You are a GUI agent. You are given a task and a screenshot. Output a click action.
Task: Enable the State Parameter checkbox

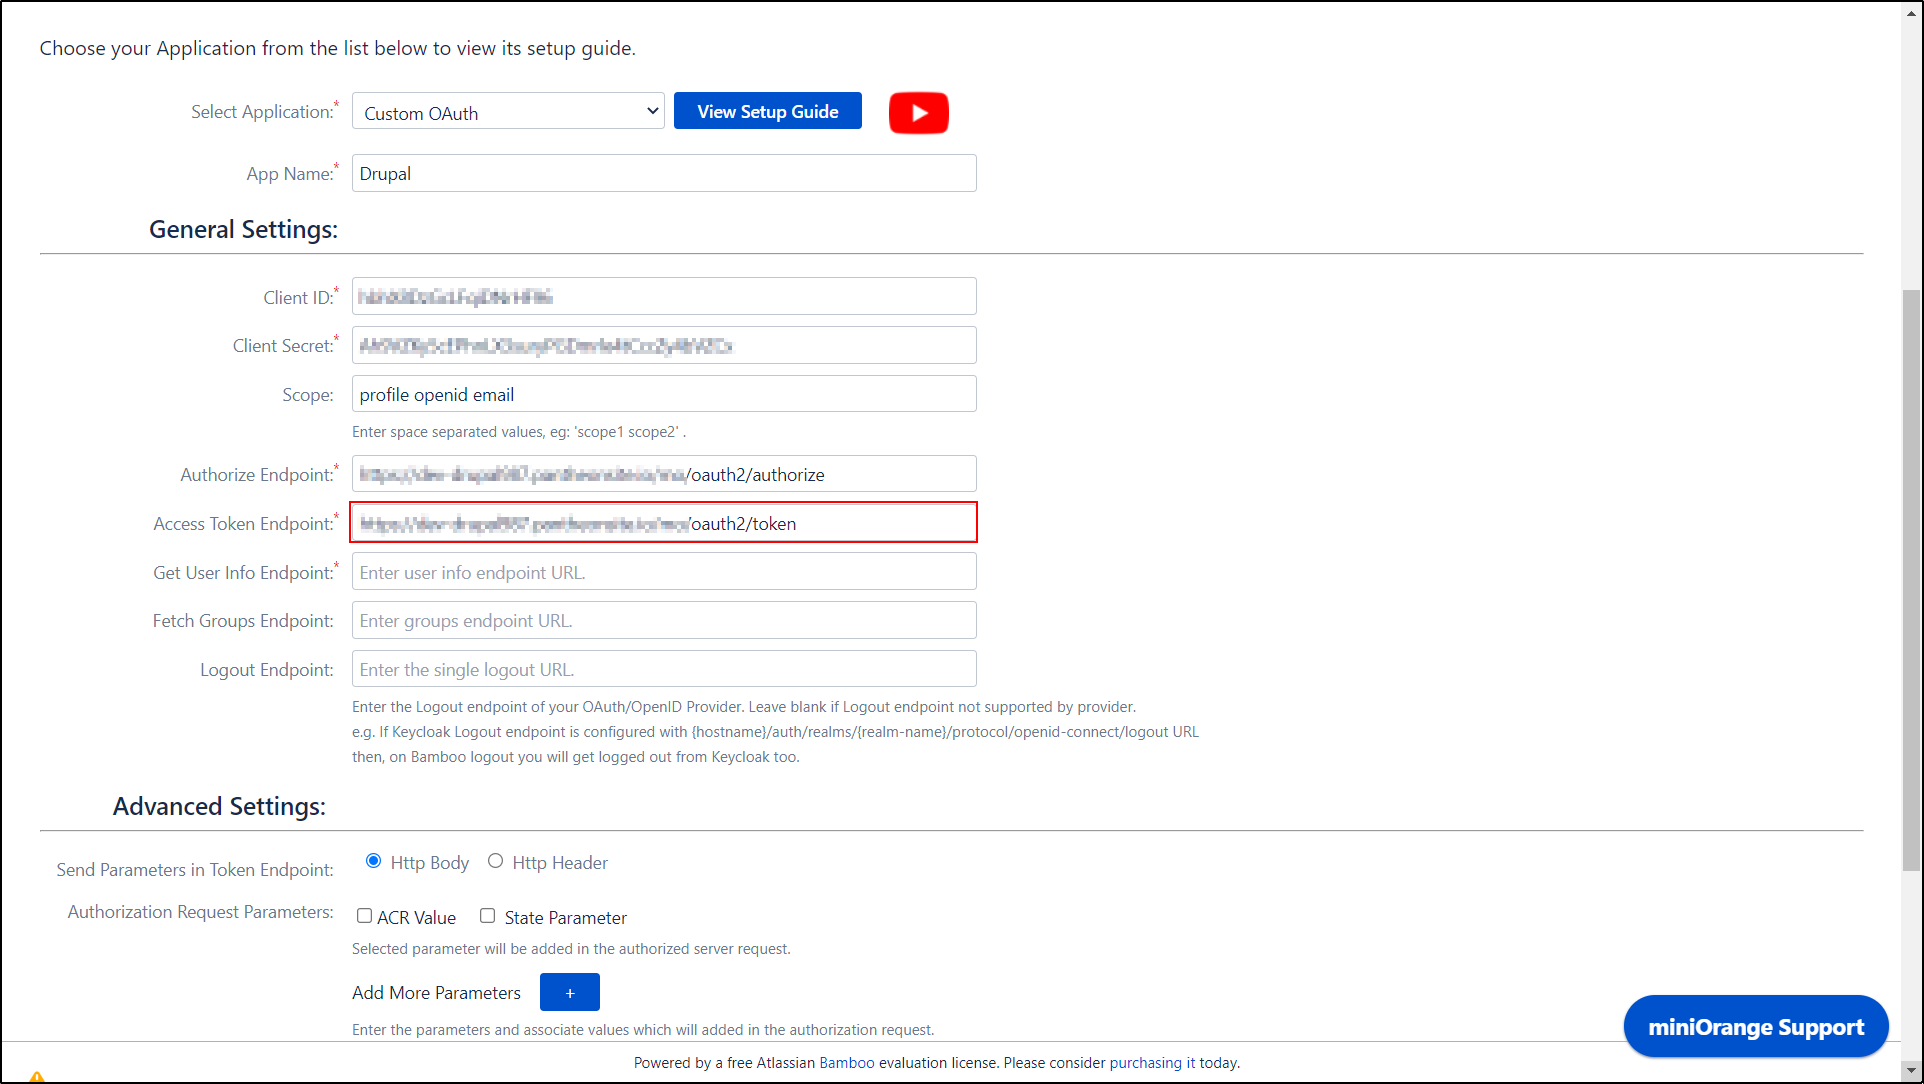pos(487,916)
